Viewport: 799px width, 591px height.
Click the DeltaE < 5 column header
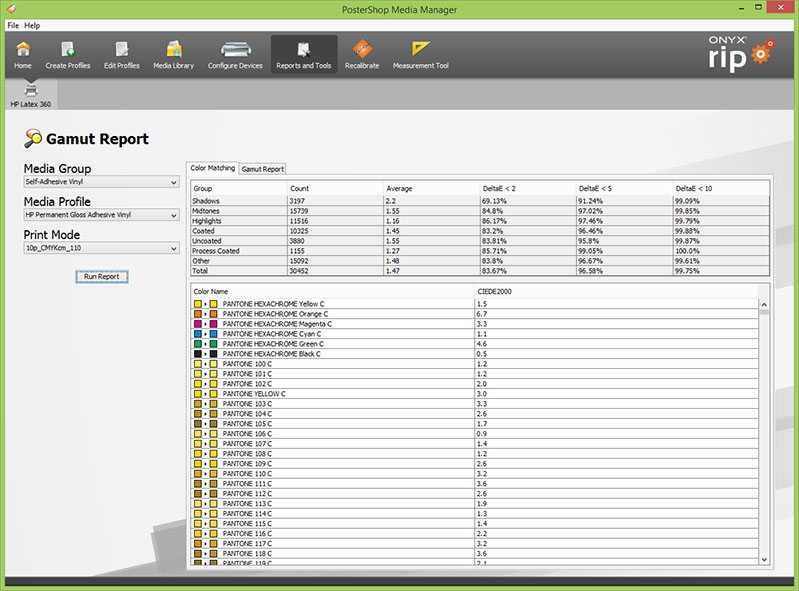(x=624, y=189)
